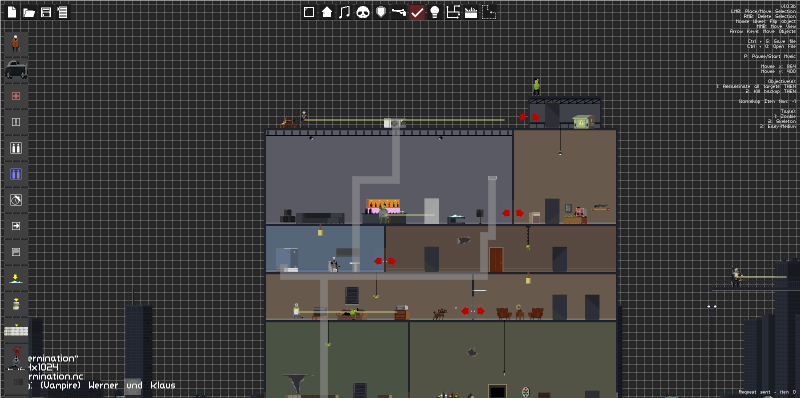Pick the blue elevator doors in palette

(x=16, y=174)
